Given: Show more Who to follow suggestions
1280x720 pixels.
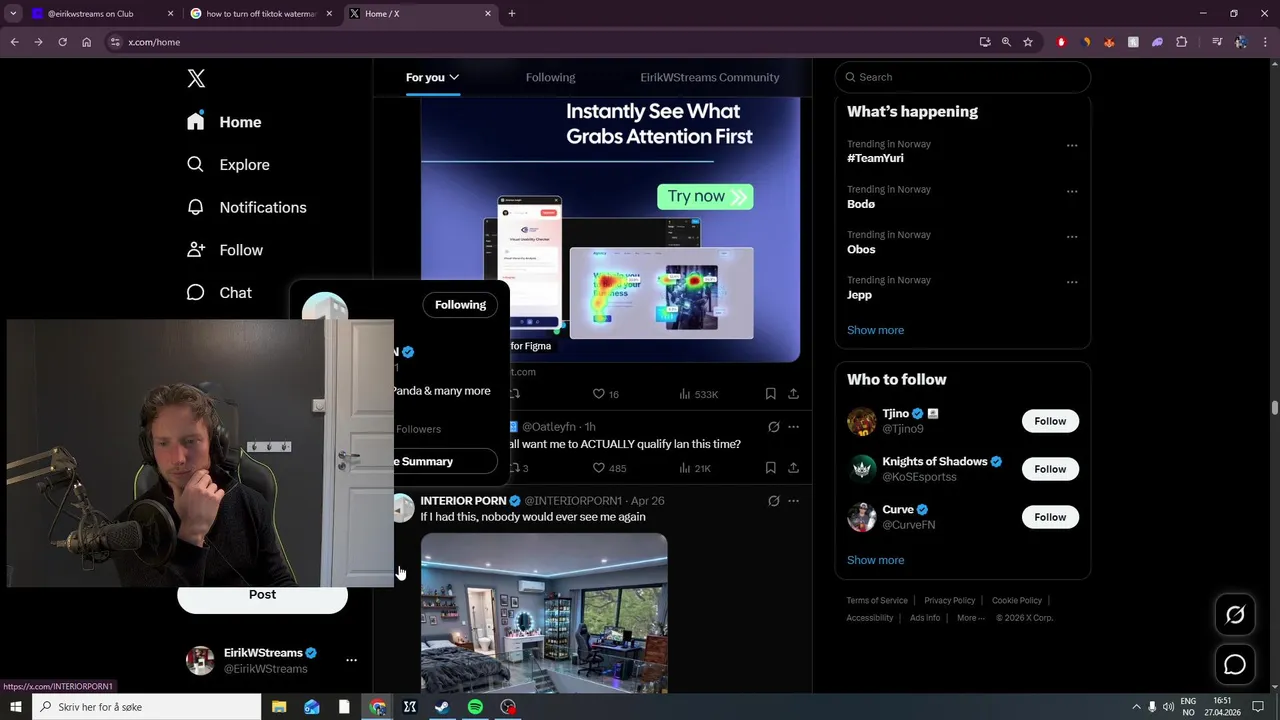Looking at the screenshot, I should (x=875, y=560).
